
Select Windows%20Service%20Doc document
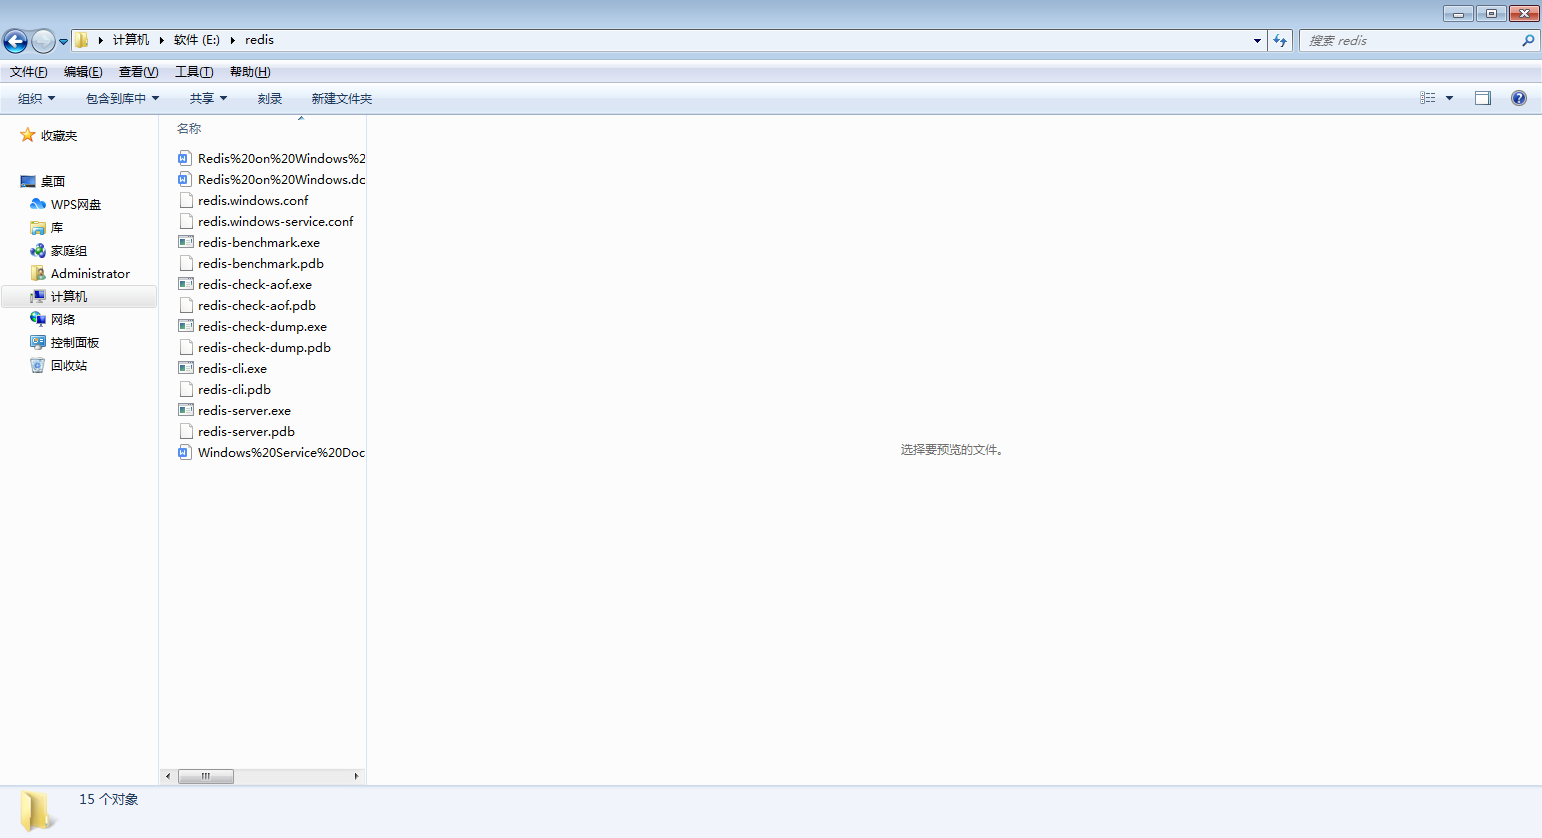coord(271,452)
